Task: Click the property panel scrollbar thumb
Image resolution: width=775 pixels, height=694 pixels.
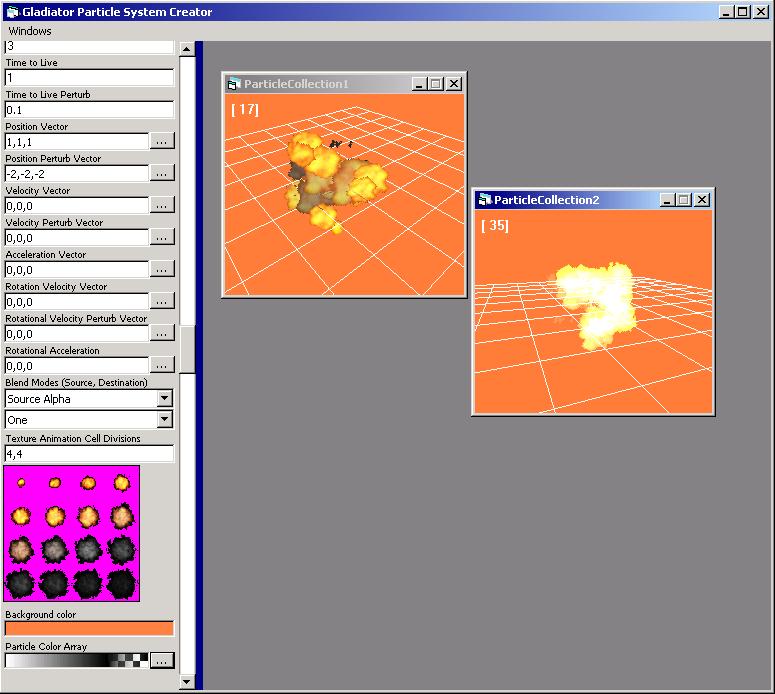Action: (x=186, y=349)
